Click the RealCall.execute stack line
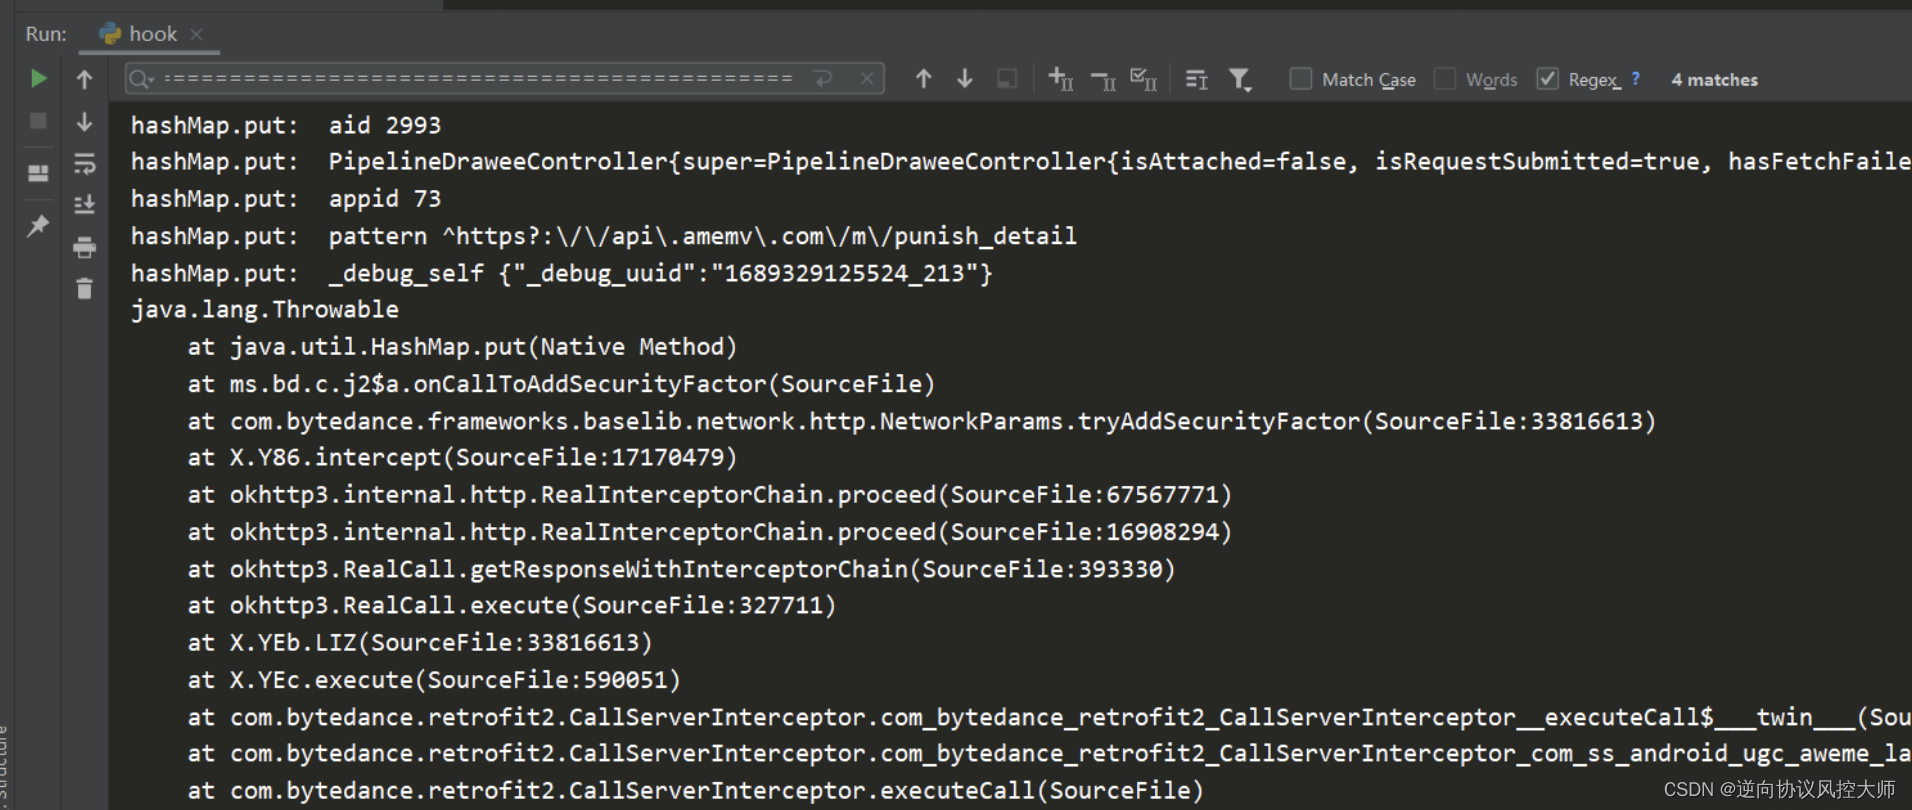1912x810 pixels. coord(511,606)
